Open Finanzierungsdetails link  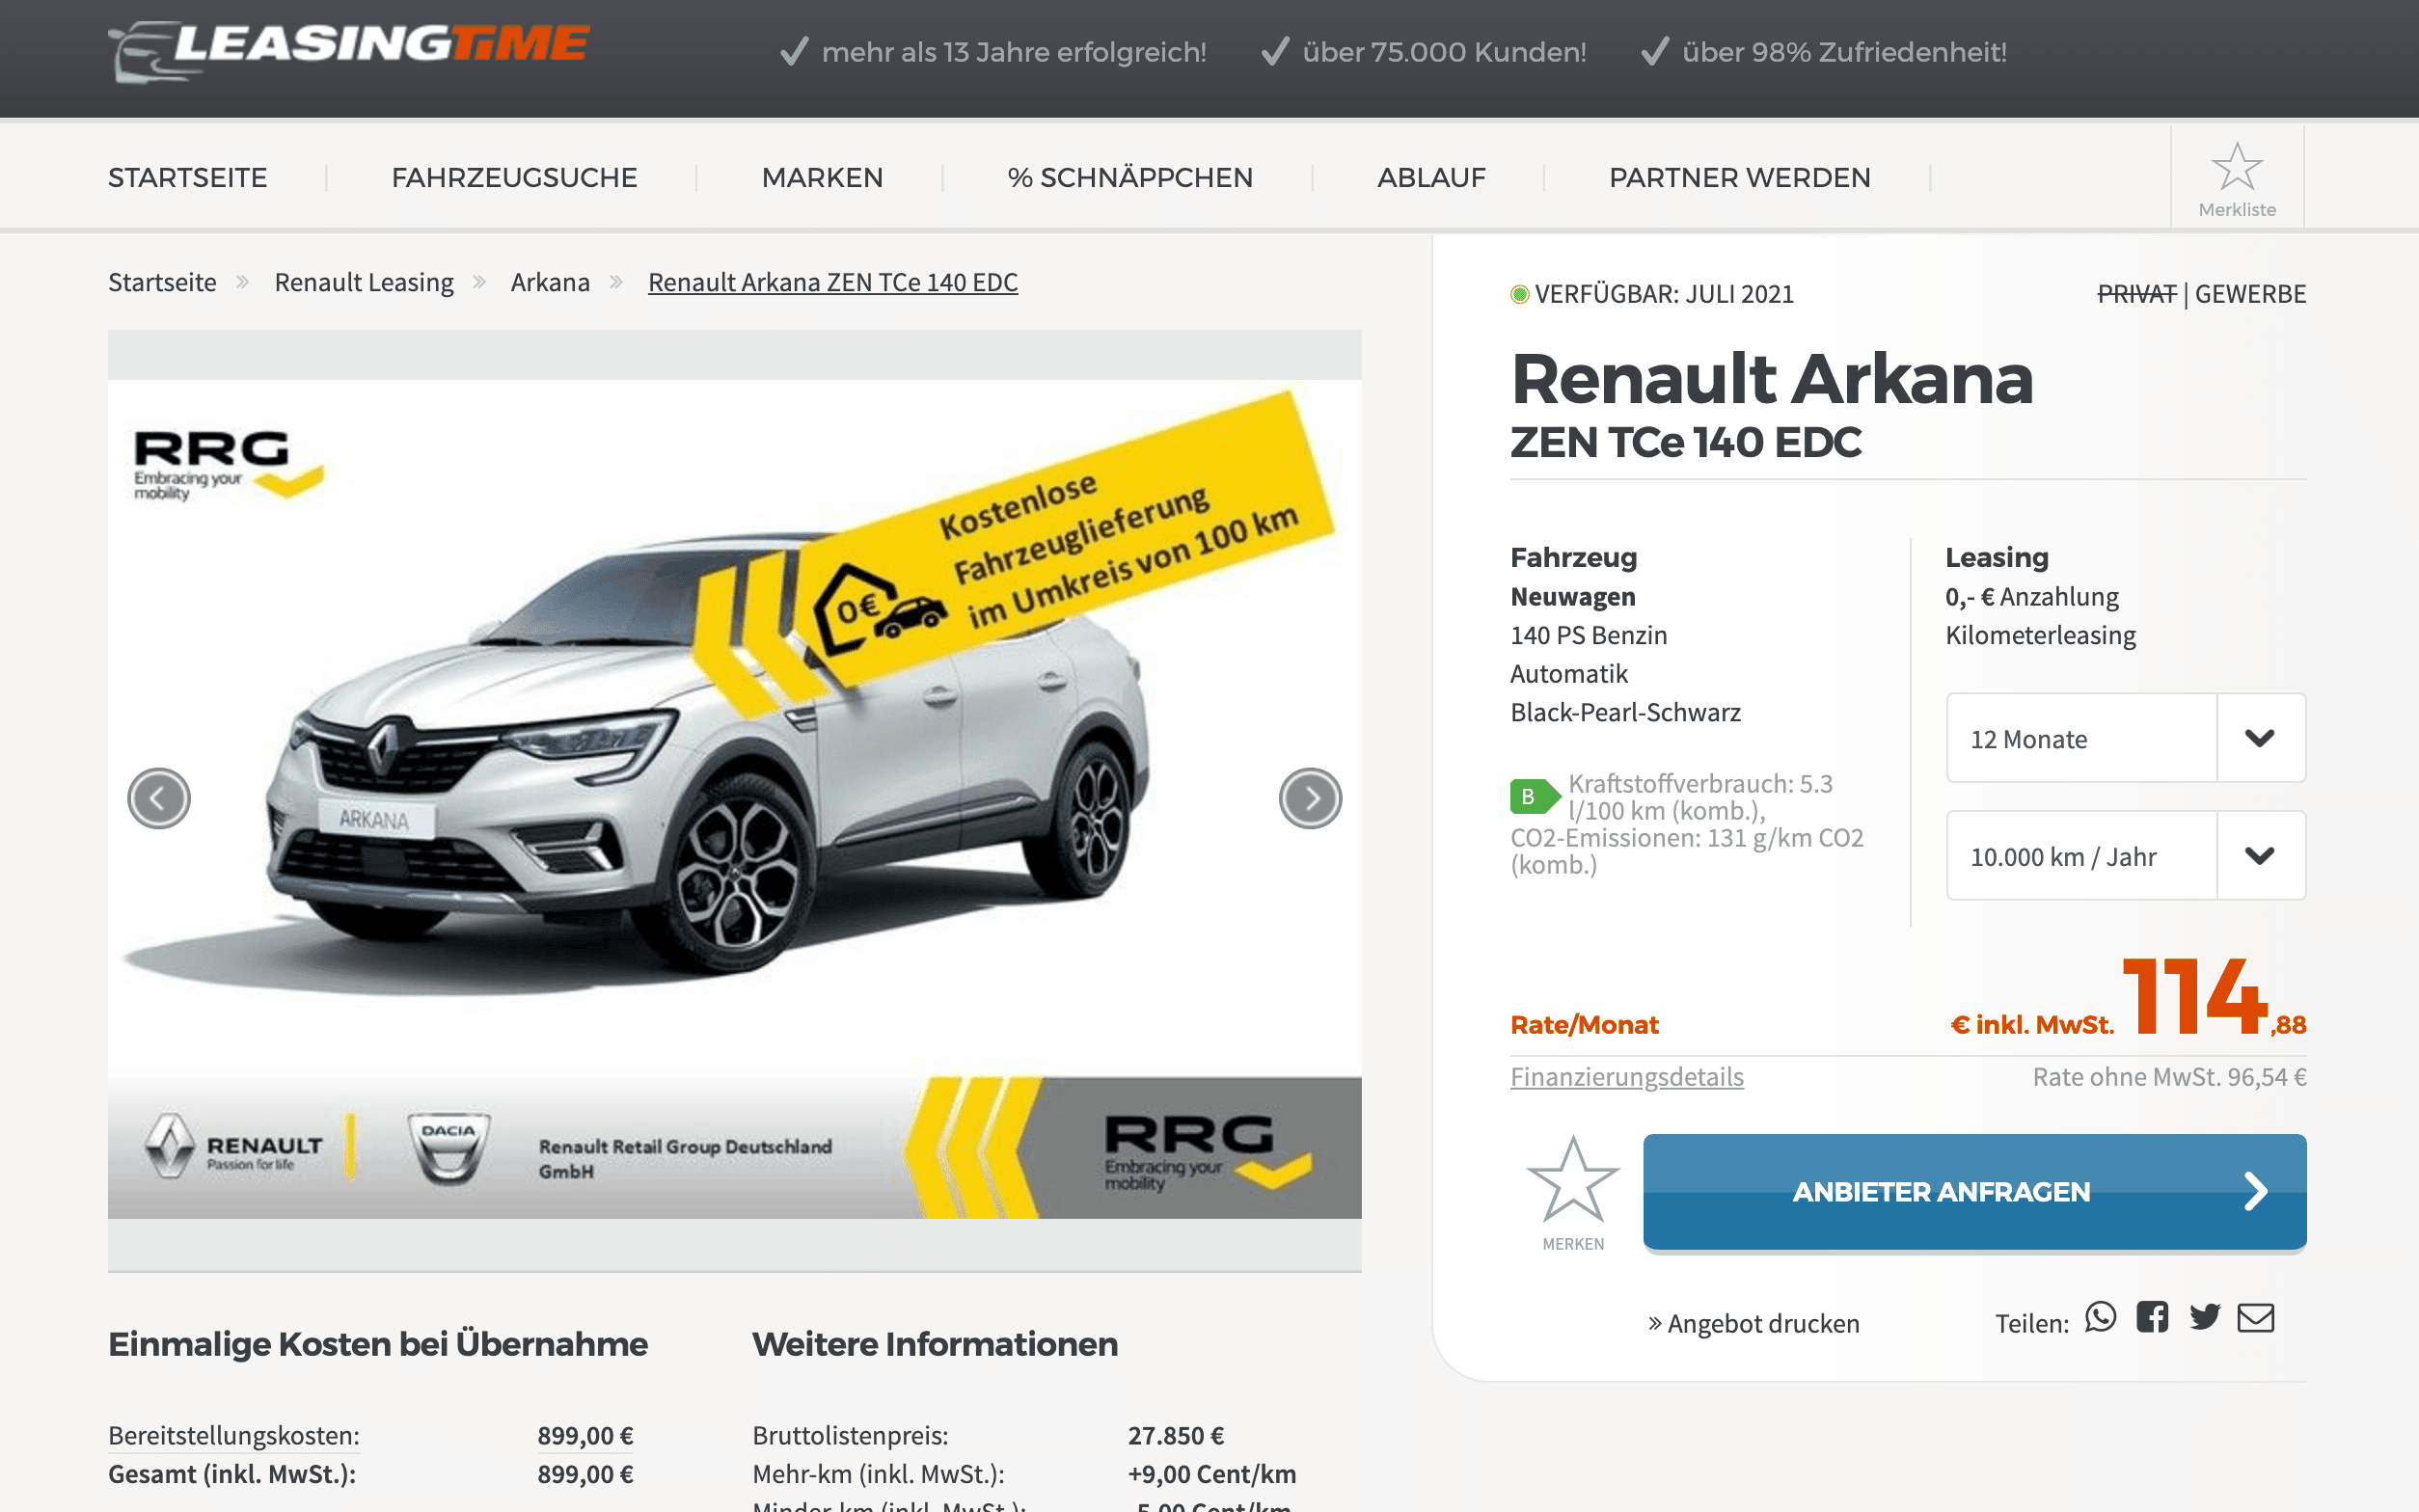pos(1627,1077)
